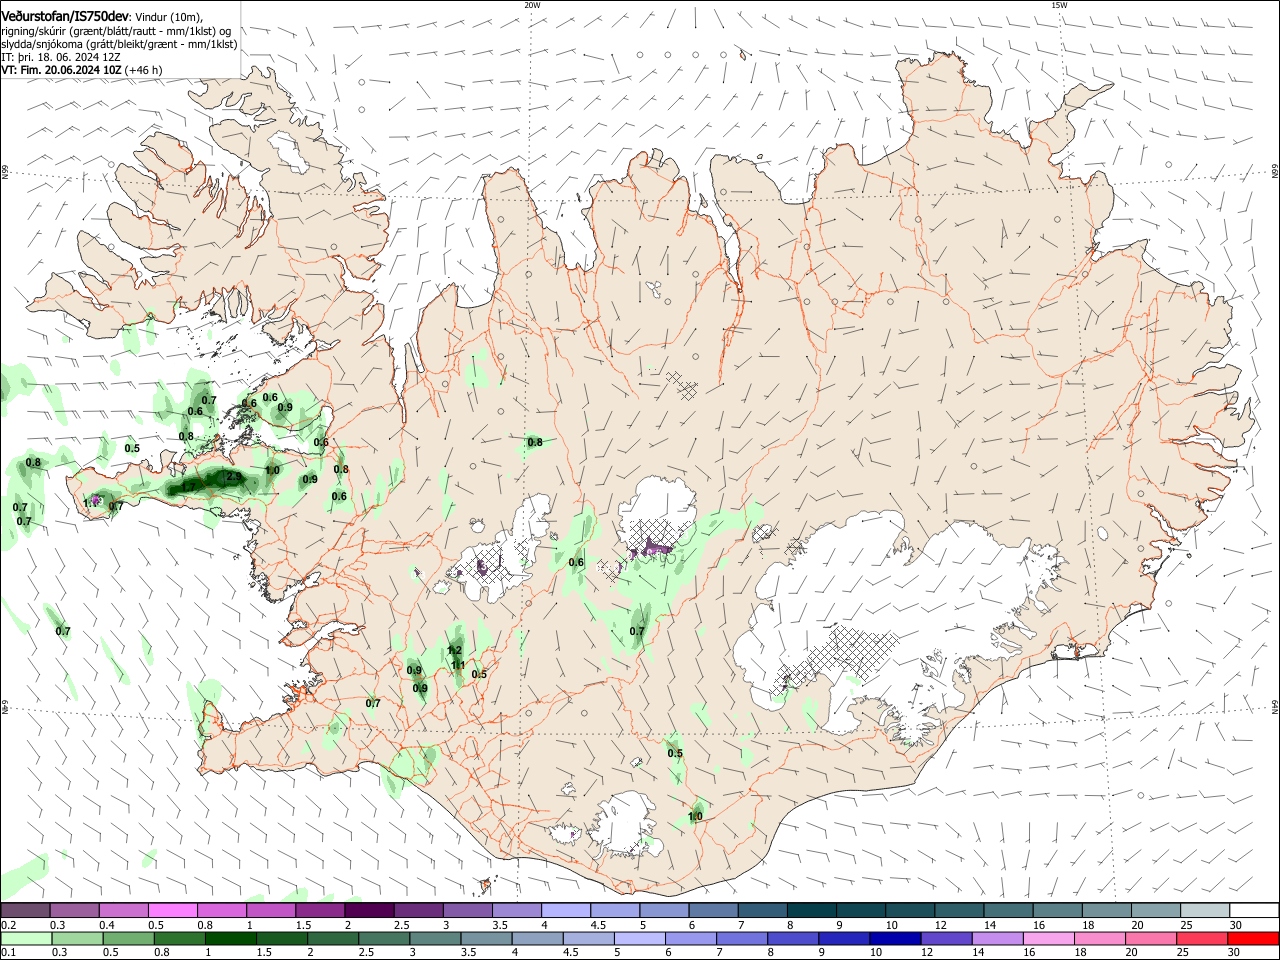Click the 0.6 value between Langjökull and Hofsjökull
This screenshot has width=1280, height=960.
click(576, 562)
